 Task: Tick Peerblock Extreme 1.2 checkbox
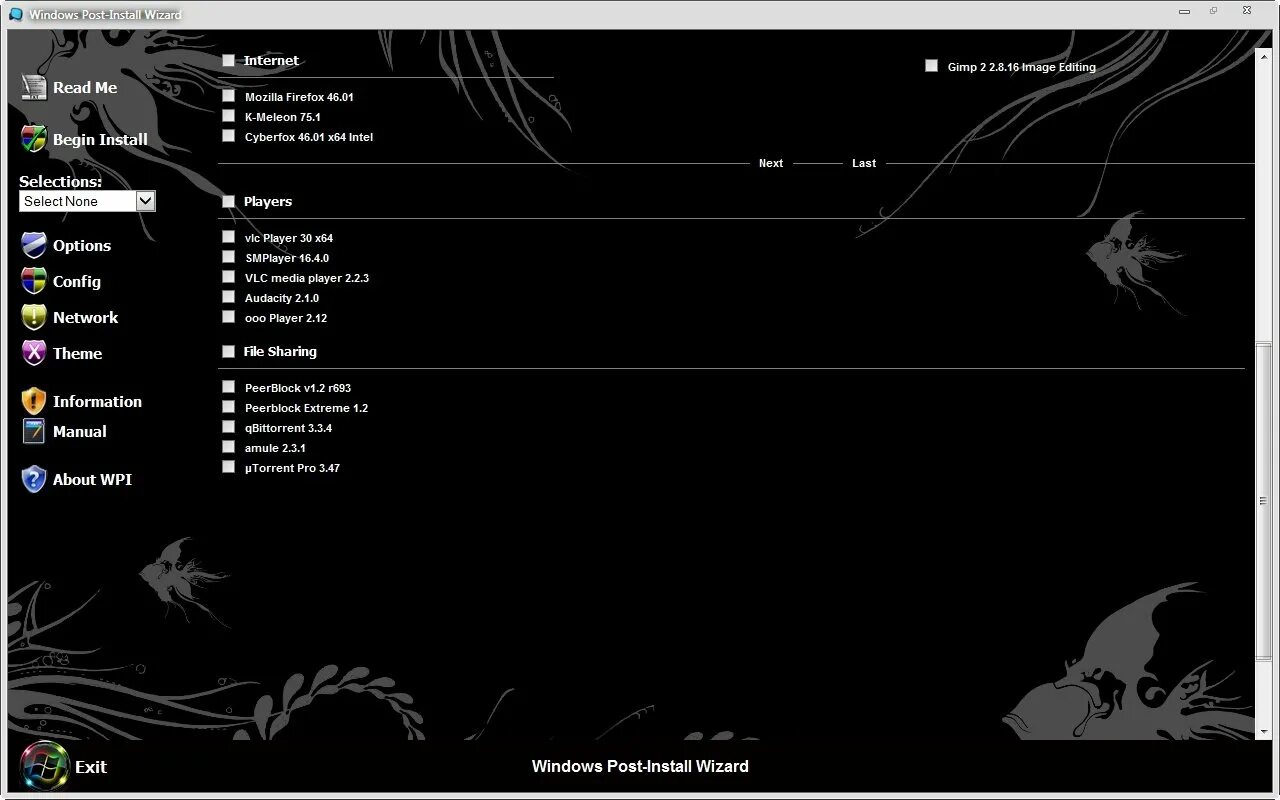[x=228, y=408]
